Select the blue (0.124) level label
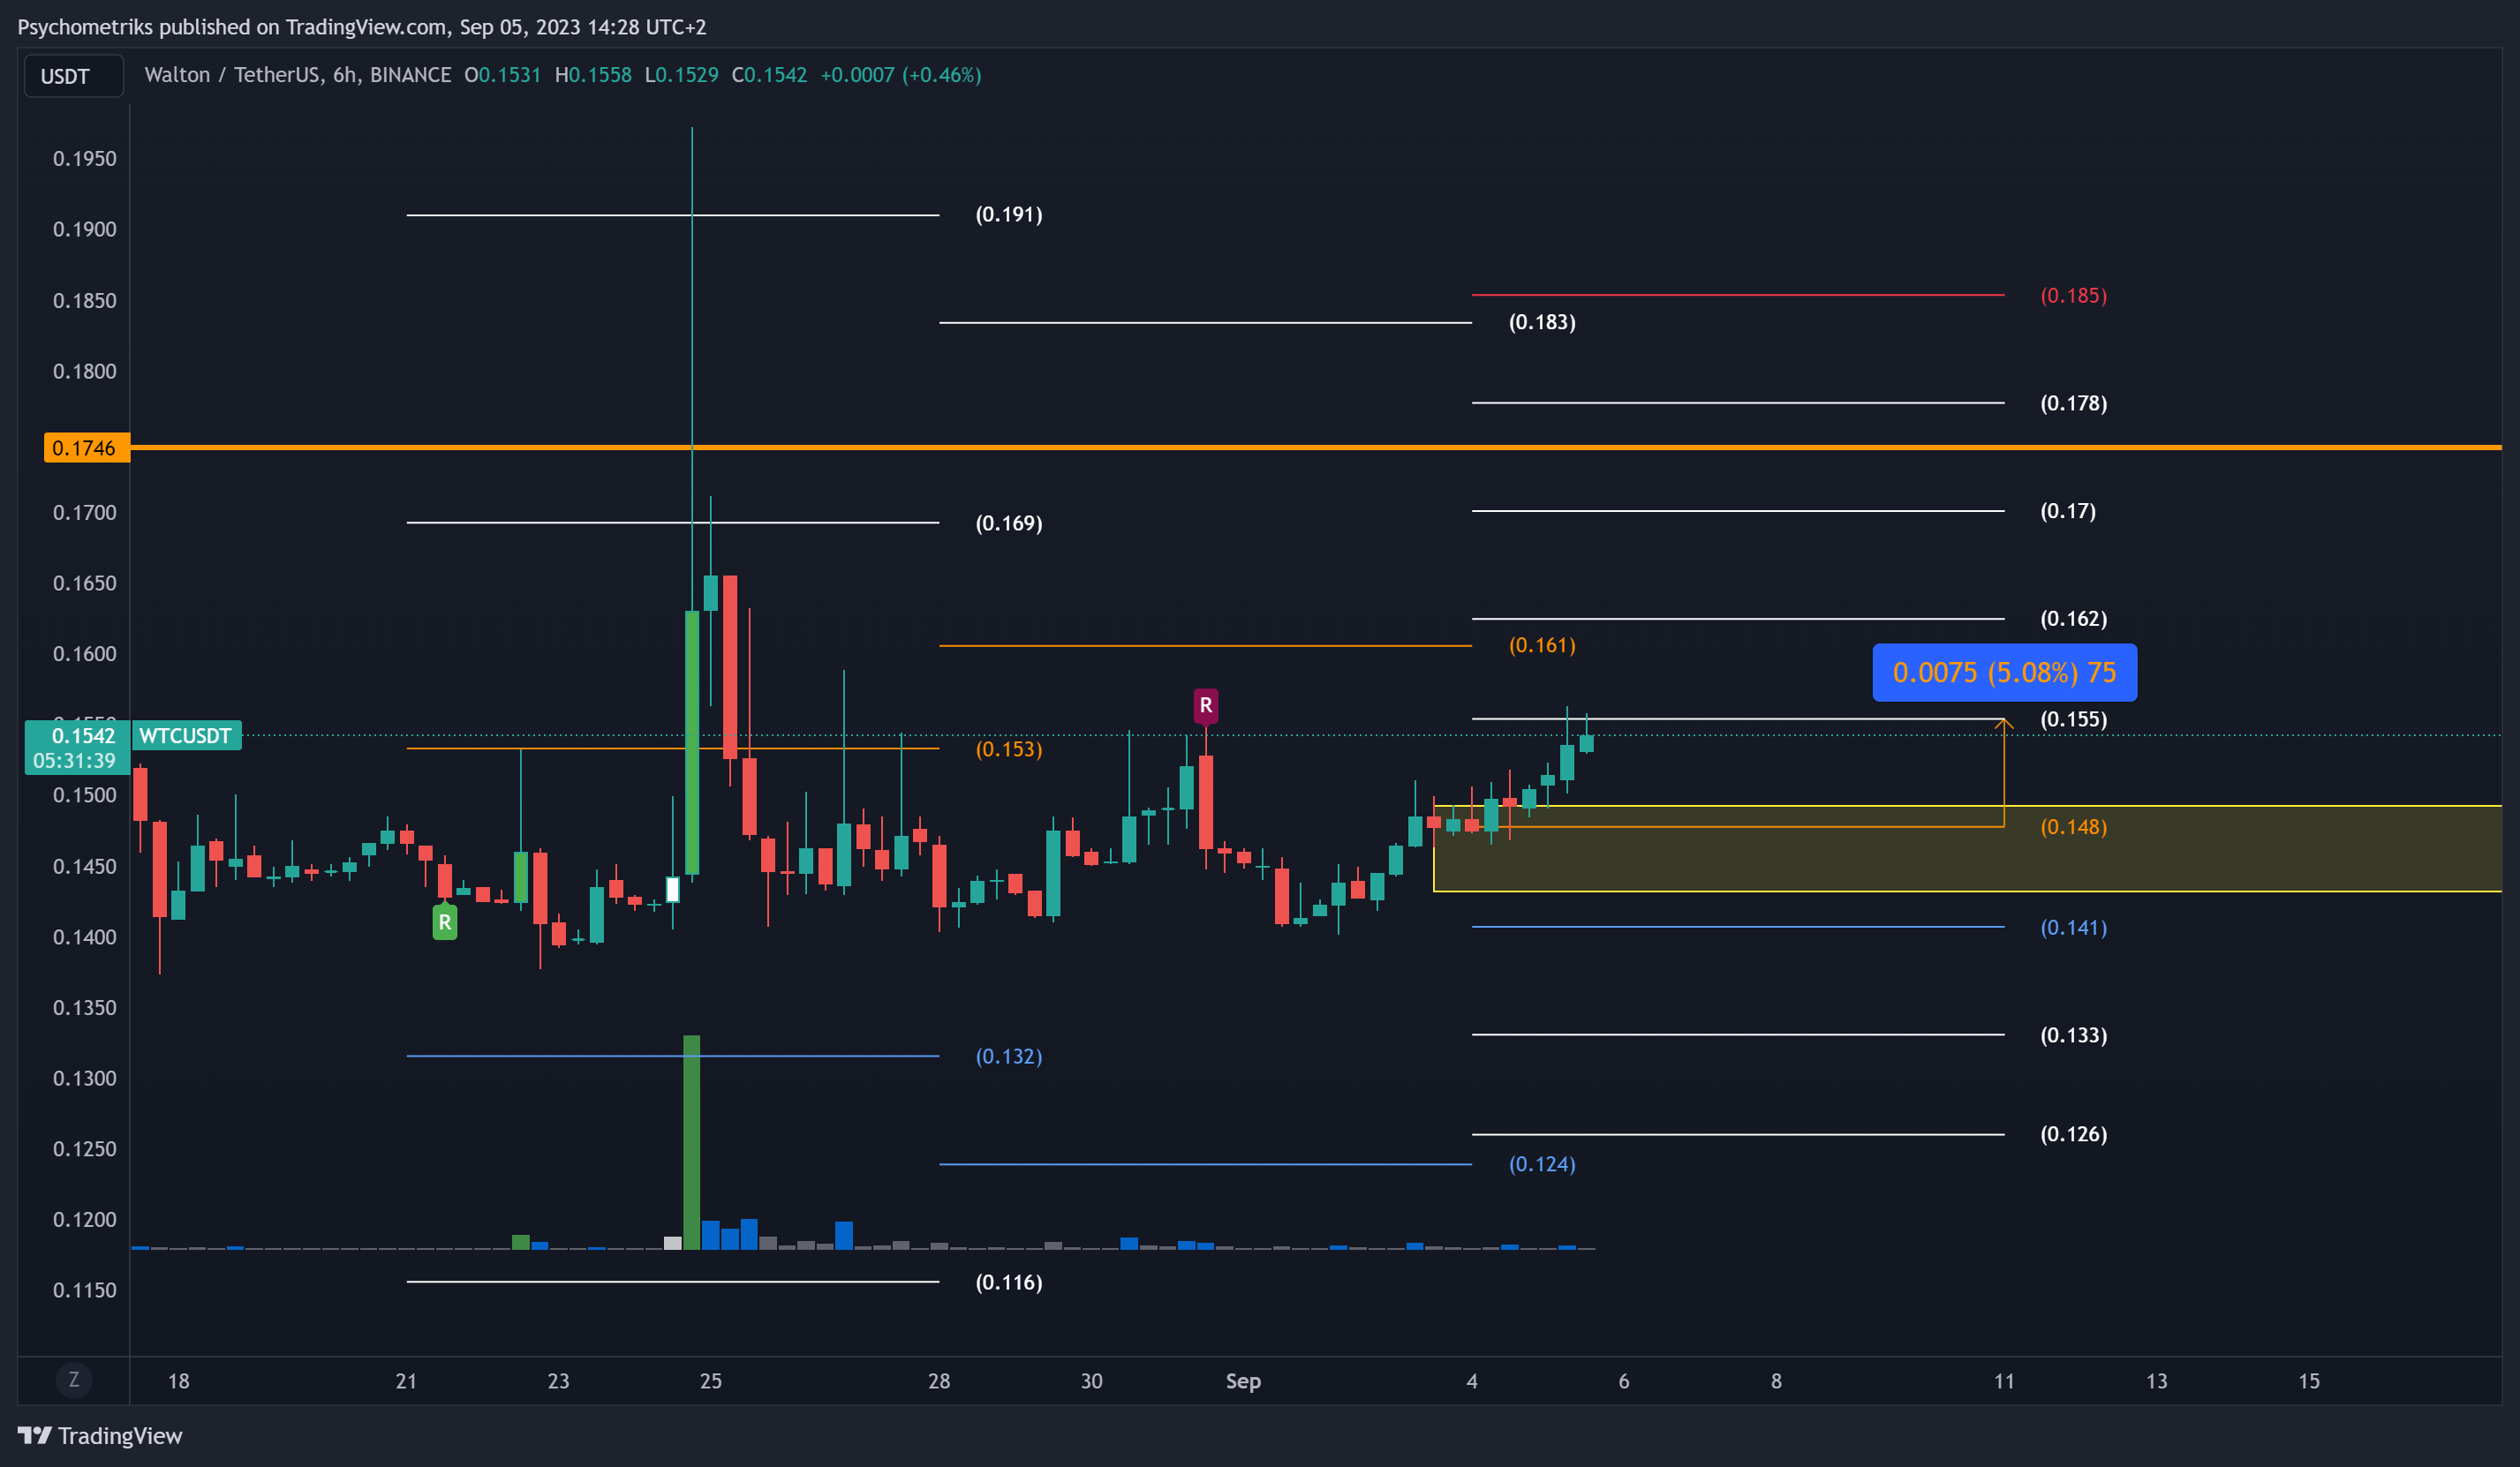The height and width of the screenshot is (1467, 2520). point(1542,1164)
